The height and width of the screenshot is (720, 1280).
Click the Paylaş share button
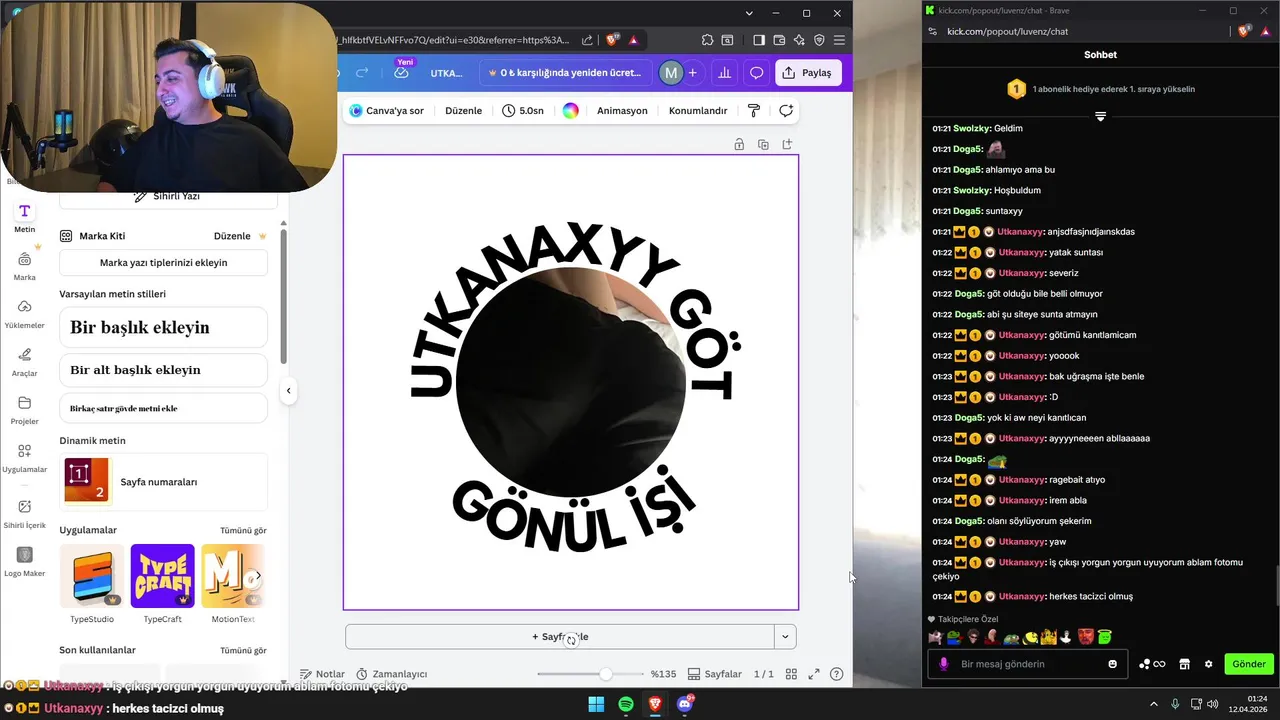point(808,73)
